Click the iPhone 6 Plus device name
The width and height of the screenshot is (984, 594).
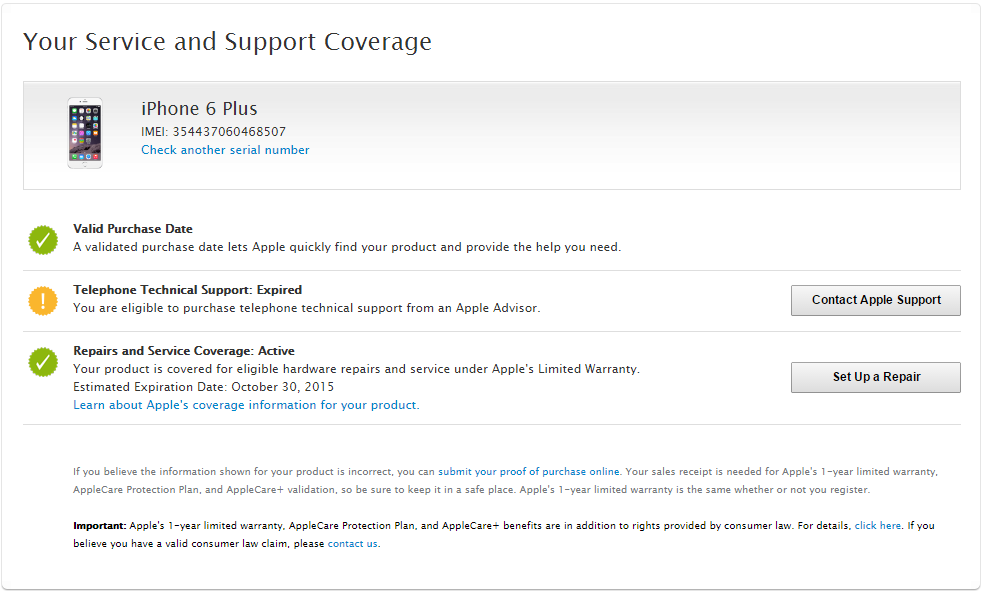[x=199, y=109]
